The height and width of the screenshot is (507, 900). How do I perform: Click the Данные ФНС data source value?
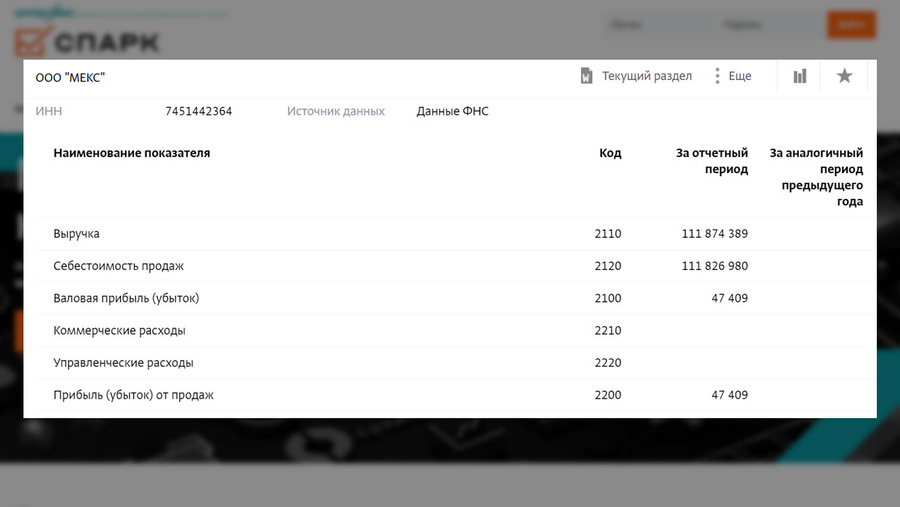[452, 111]
